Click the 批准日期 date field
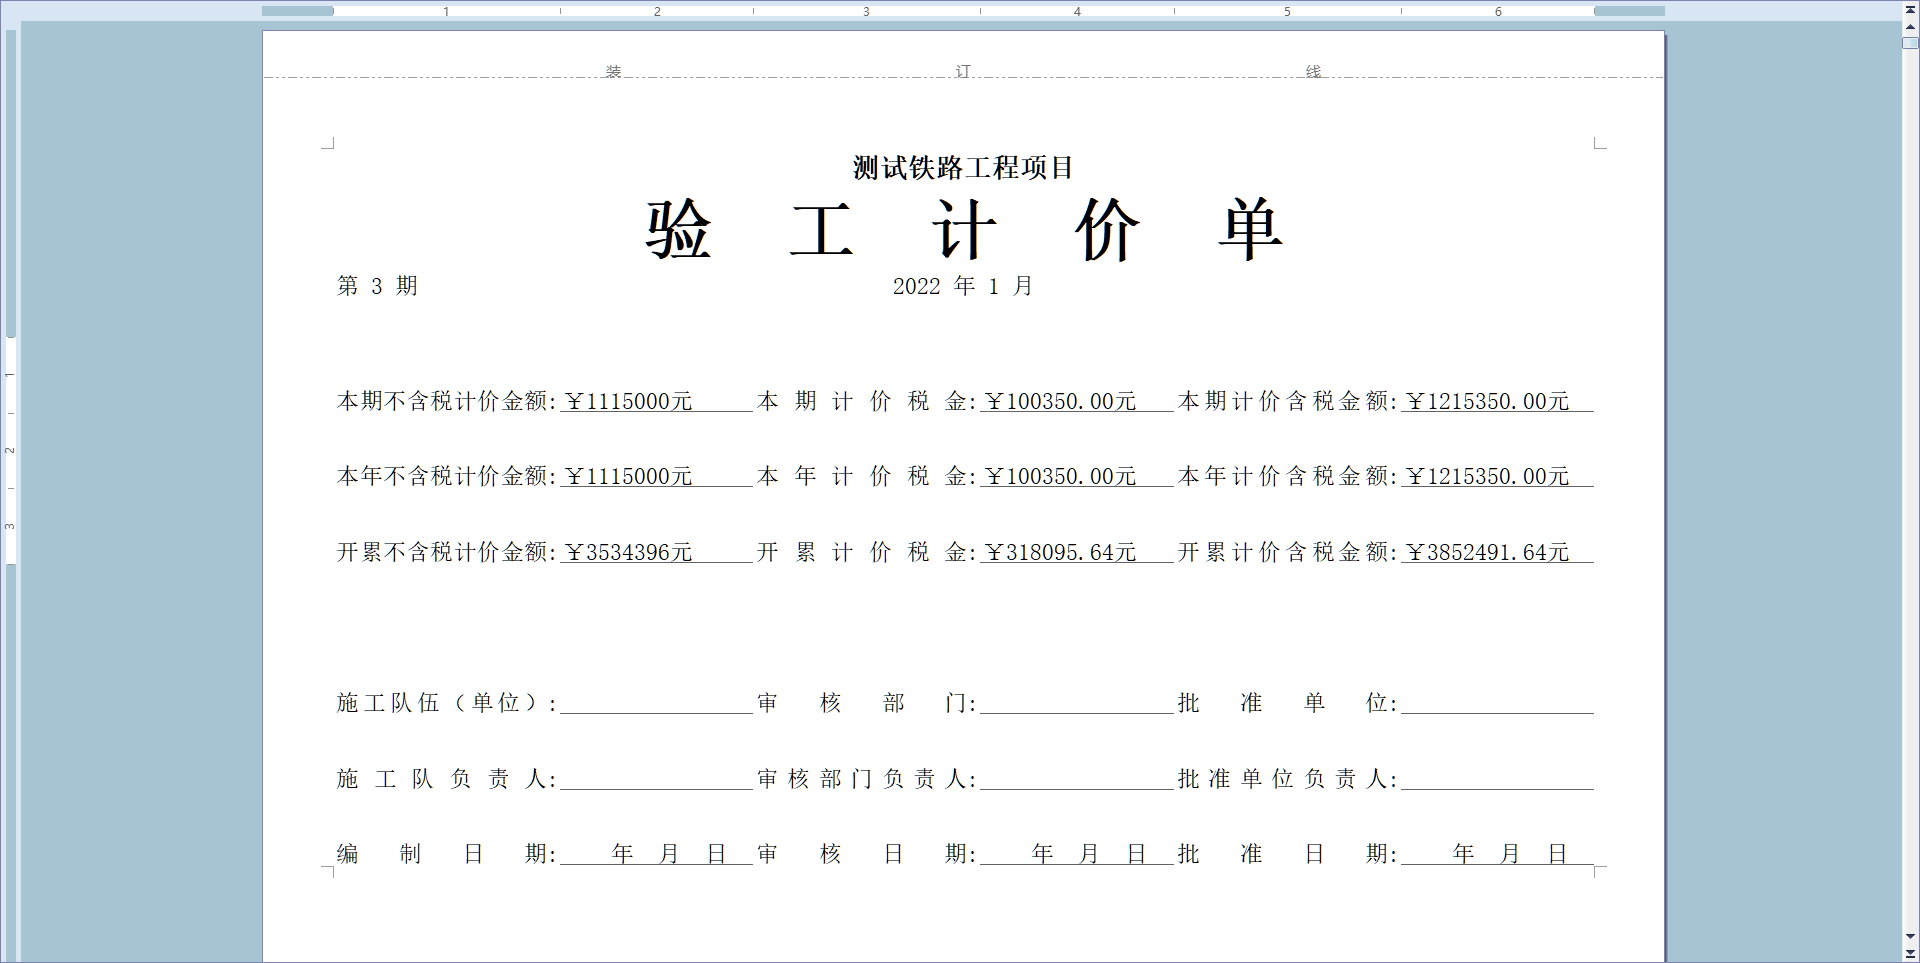This screenshot has width=1920, height=963. pos(1497,854)
